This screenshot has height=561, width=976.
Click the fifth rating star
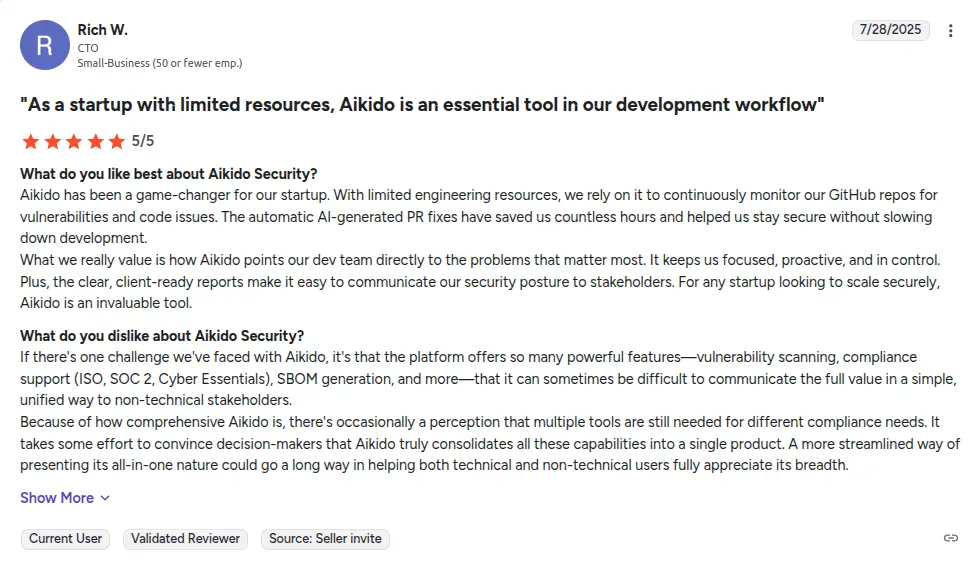[x=117, y=141]
